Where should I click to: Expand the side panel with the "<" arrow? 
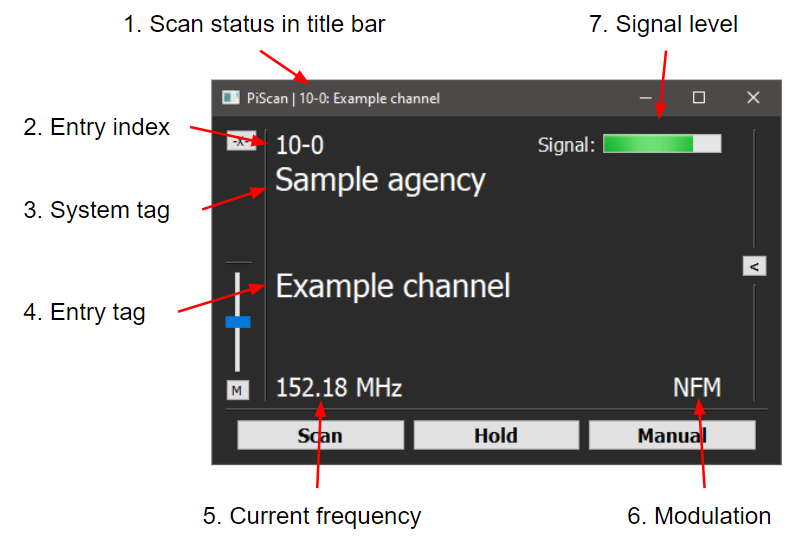coord(754,266)
